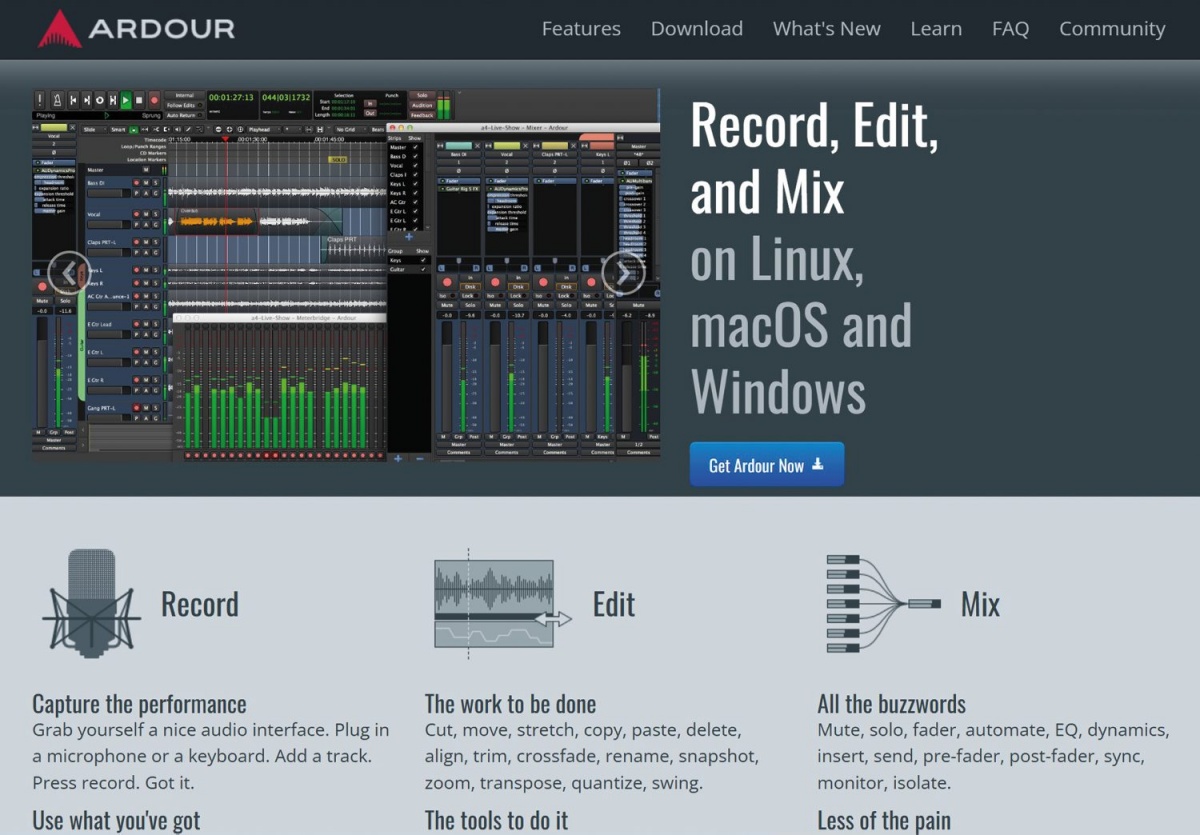The height and width of the screenshot is (835, 1200).
Task: Click the download arrow on Get Ardour Now
Action: (x=817, y=464)
